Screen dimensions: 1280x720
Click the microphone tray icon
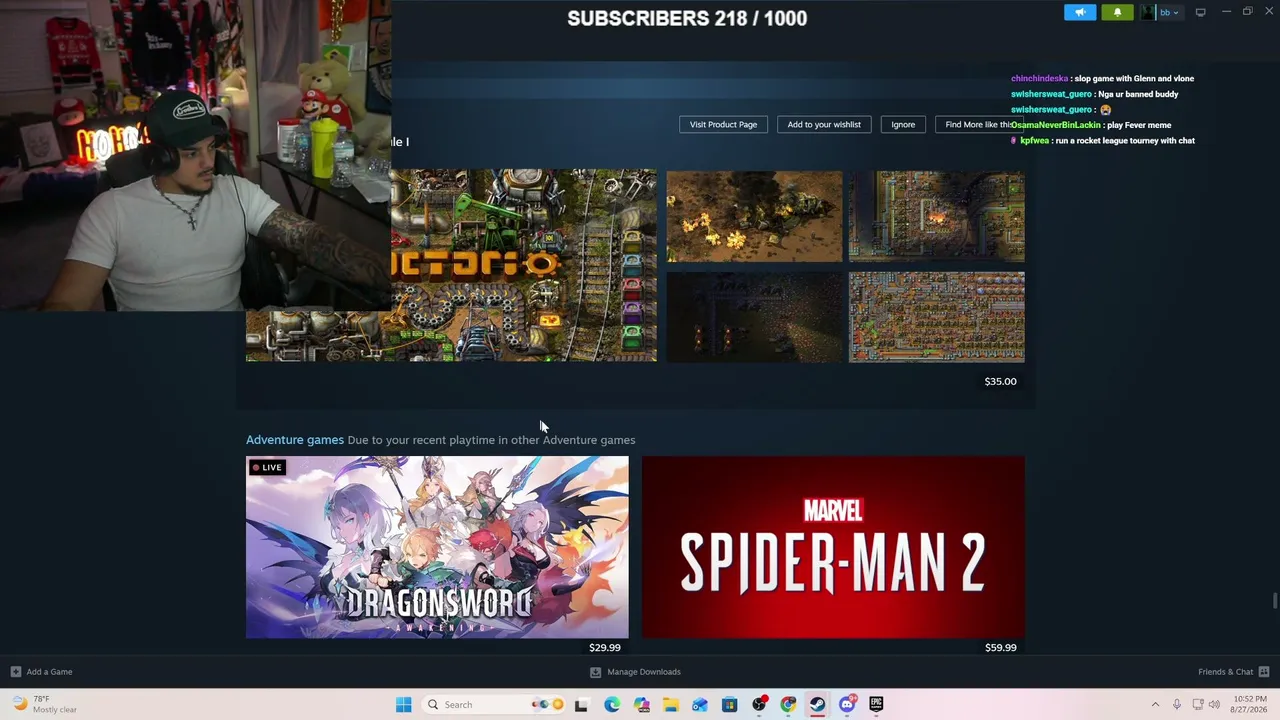1177,705
